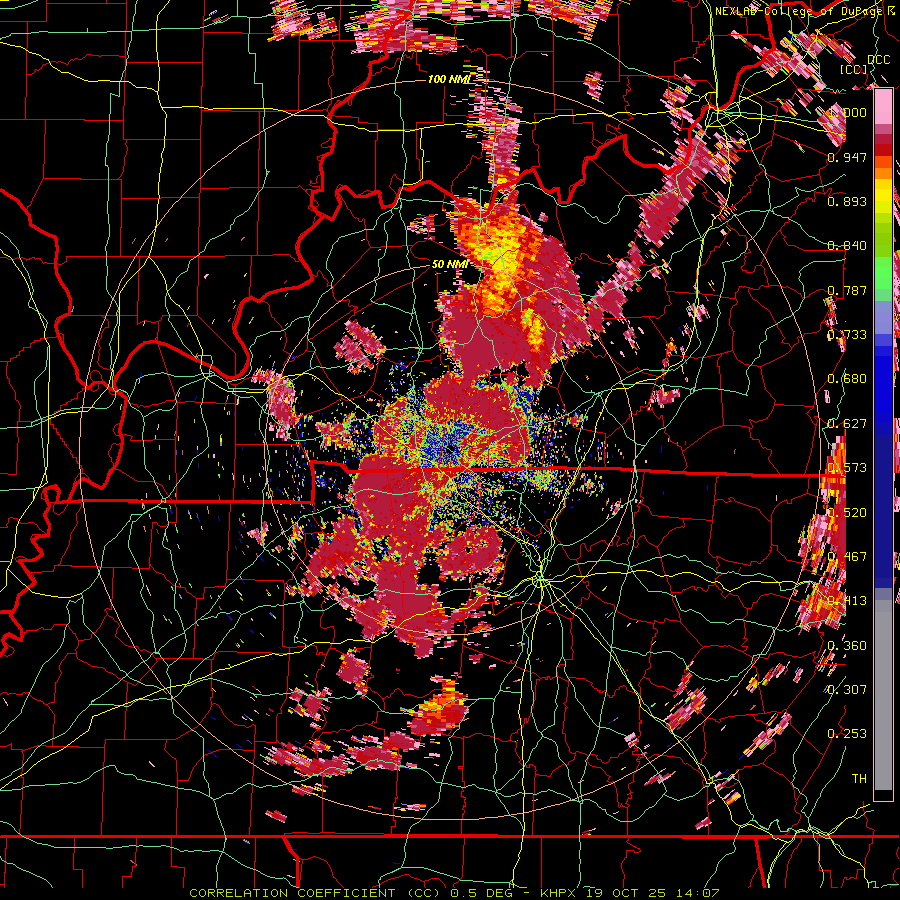
Task: Click the lavender segment of the color bar
Action: (x=883, y=317)
